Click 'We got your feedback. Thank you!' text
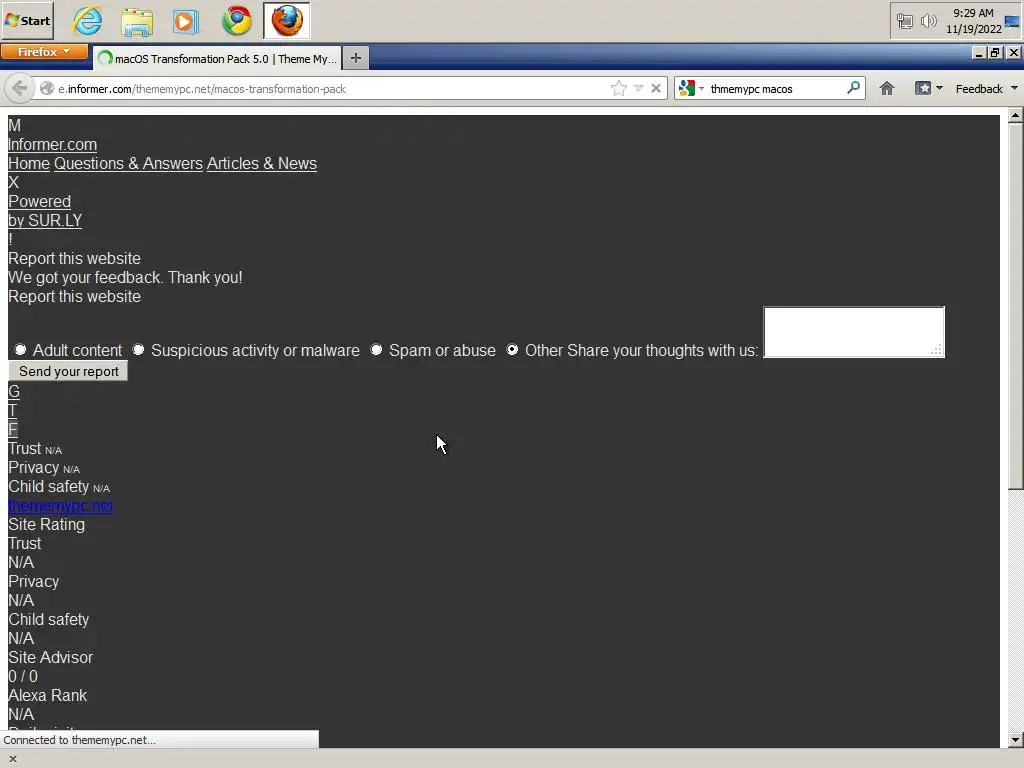Screen dimensions: 1024x768 tap(125, 278)
